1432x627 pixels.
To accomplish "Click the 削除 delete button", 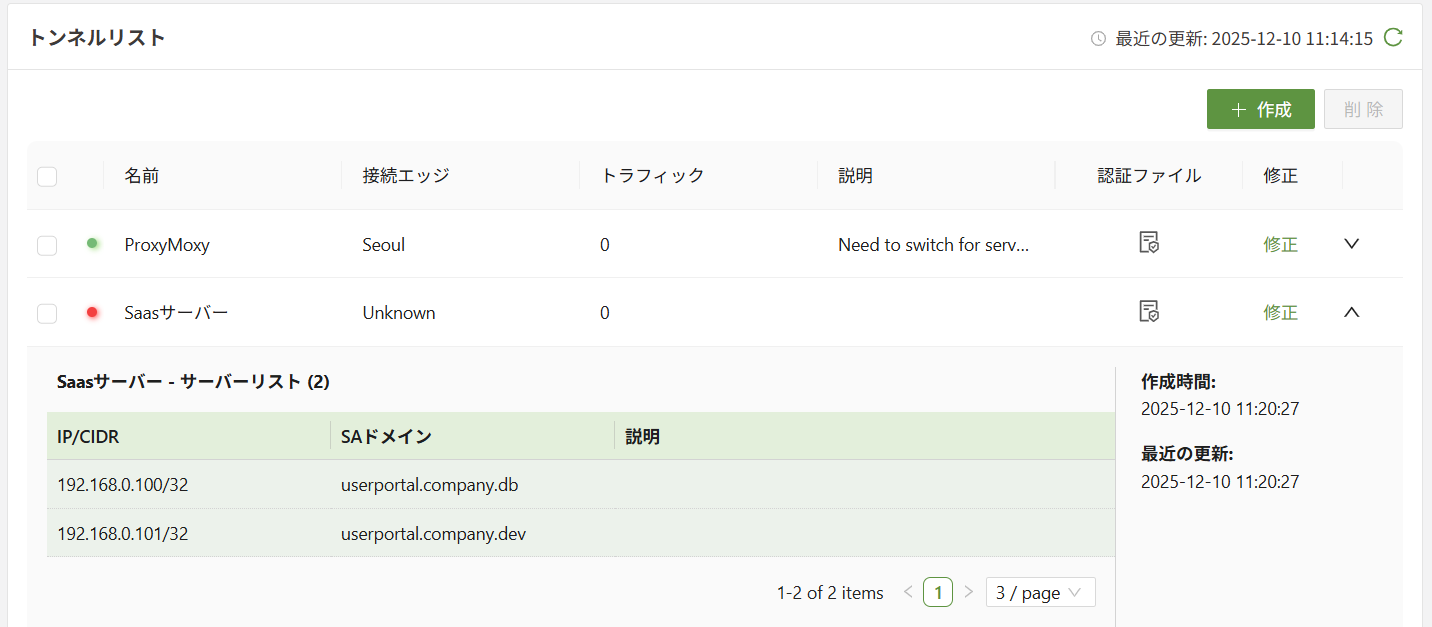I will (x=1363, y=109).
